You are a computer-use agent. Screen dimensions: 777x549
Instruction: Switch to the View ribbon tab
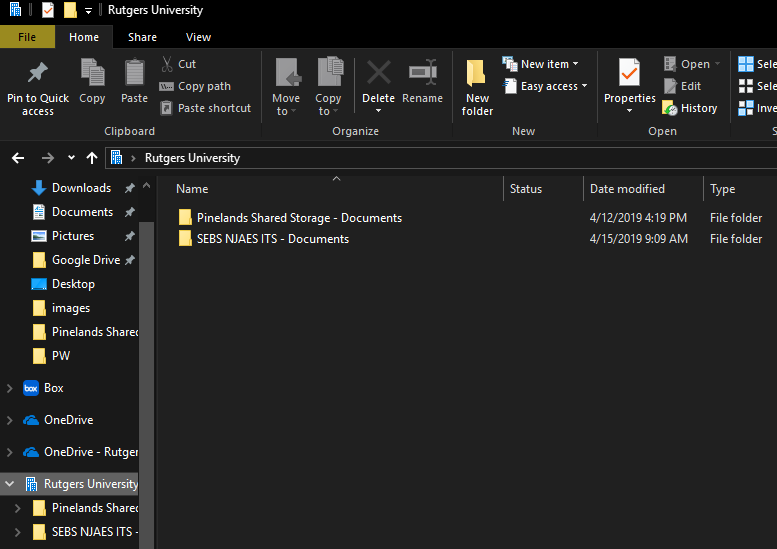[x=198, y=37]
